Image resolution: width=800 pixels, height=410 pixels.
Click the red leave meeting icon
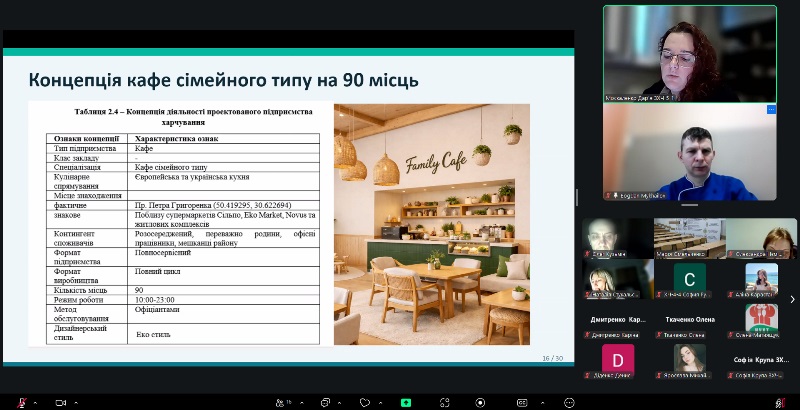[780, 403]
